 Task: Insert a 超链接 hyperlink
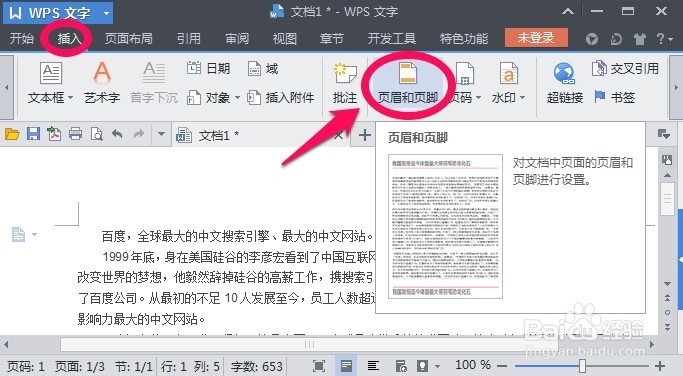pyautogui.click(x=565, y=83)
